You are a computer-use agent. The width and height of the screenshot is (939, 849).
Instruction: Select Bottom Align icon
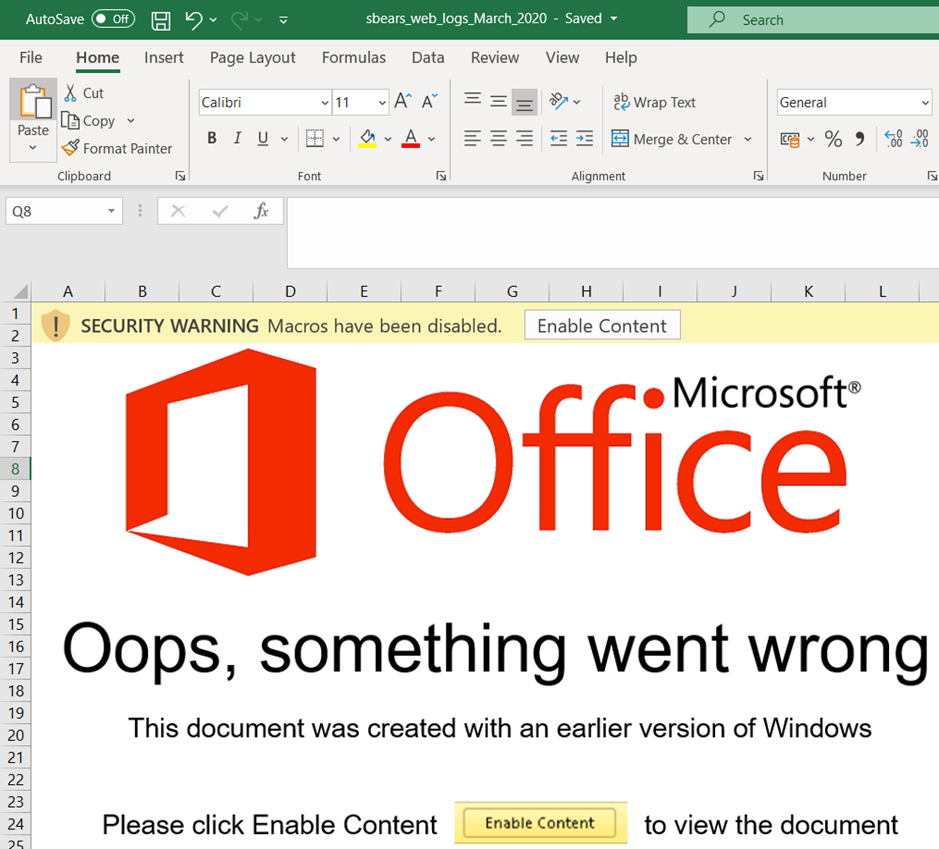click(524, 101)
